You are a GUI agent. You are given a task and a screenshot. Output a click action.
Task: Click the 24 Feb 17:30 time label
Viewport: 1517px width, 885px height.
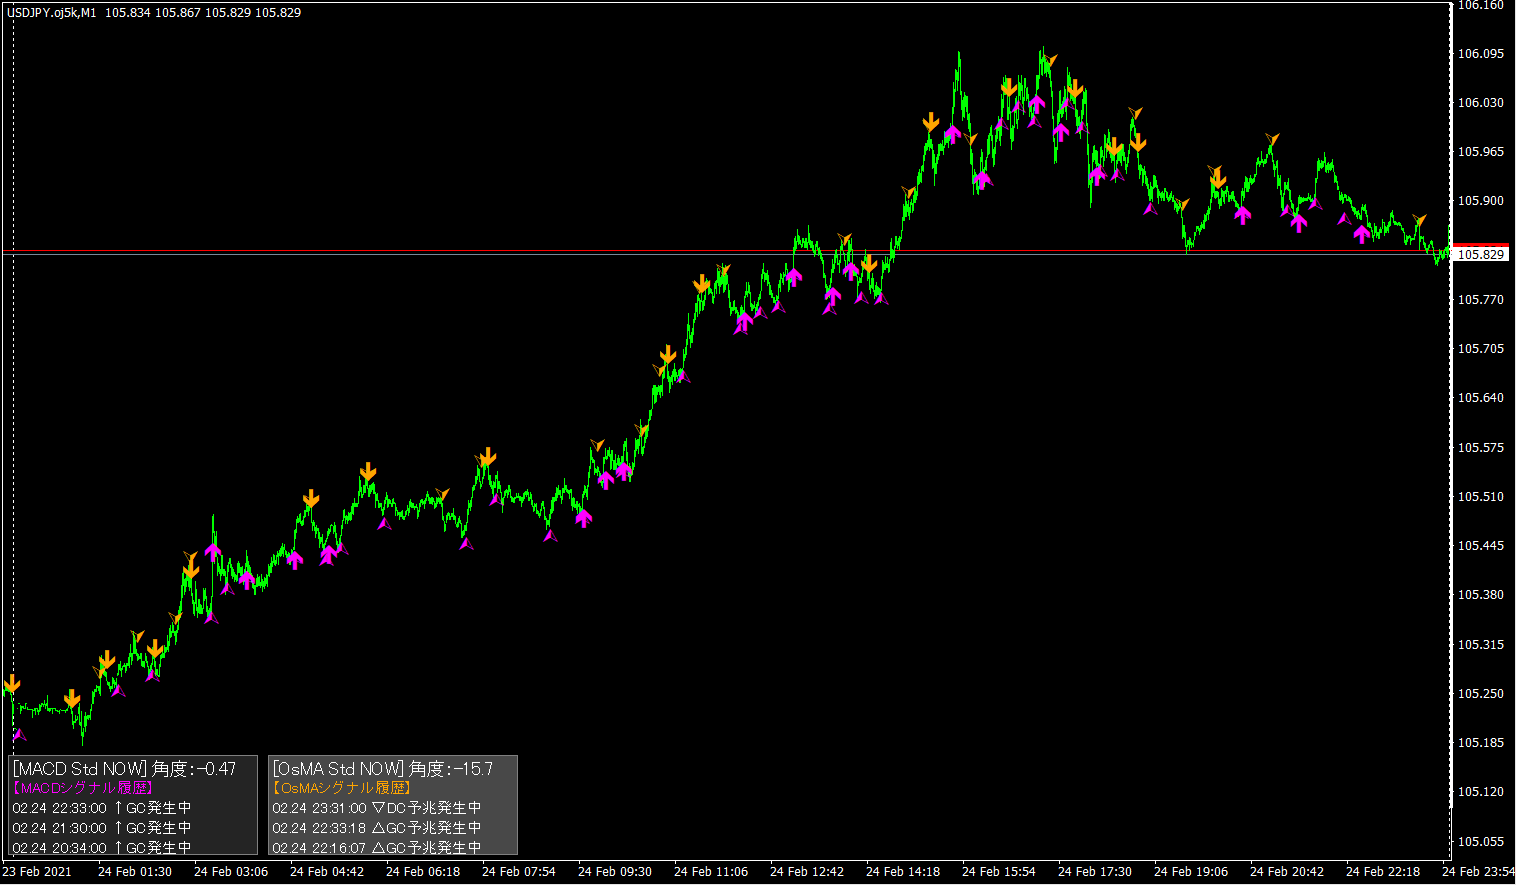(x=1095, y=872)
